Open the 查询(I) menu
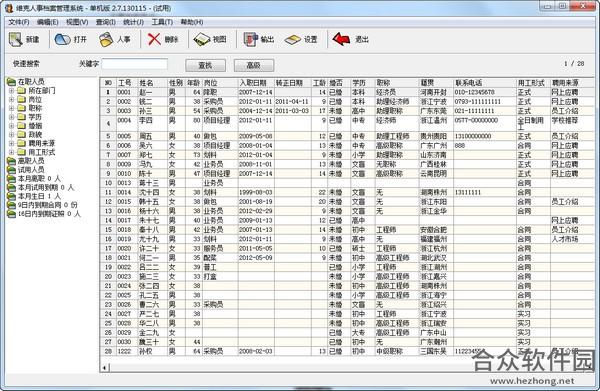The image size is (600, 391). [x=106, y=22]
